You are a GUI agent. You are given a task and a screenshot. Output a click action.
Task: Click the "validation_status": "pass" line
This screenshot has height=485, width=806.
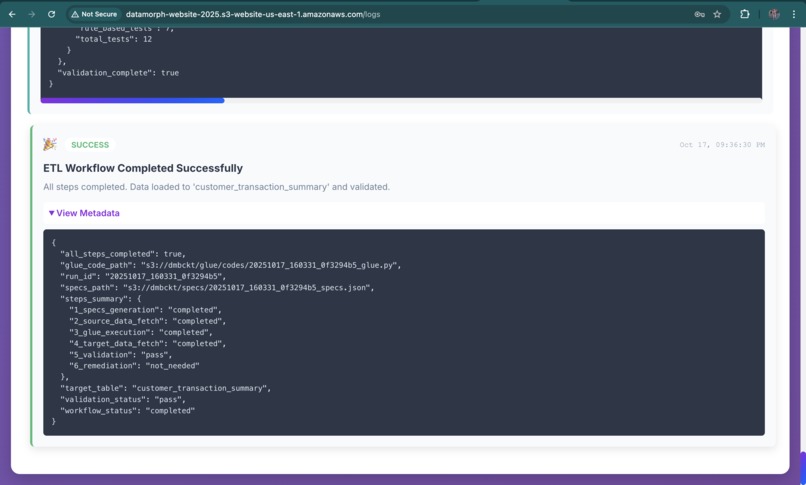coord(123,400)
